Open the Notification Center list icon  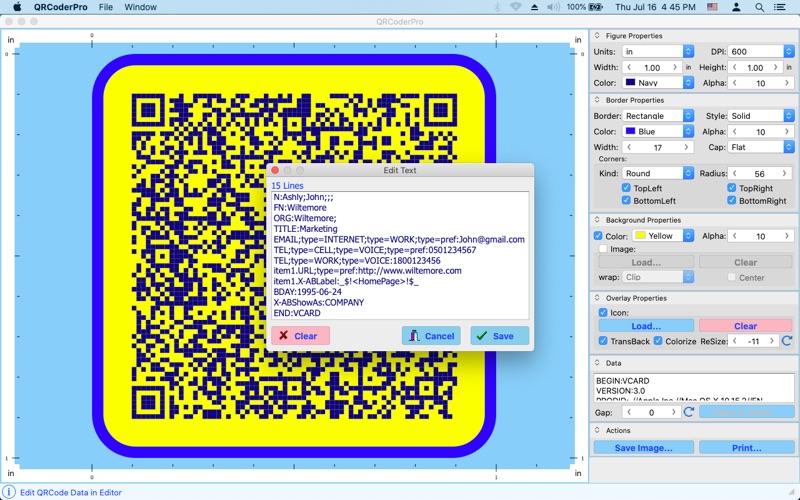[780, 7]
